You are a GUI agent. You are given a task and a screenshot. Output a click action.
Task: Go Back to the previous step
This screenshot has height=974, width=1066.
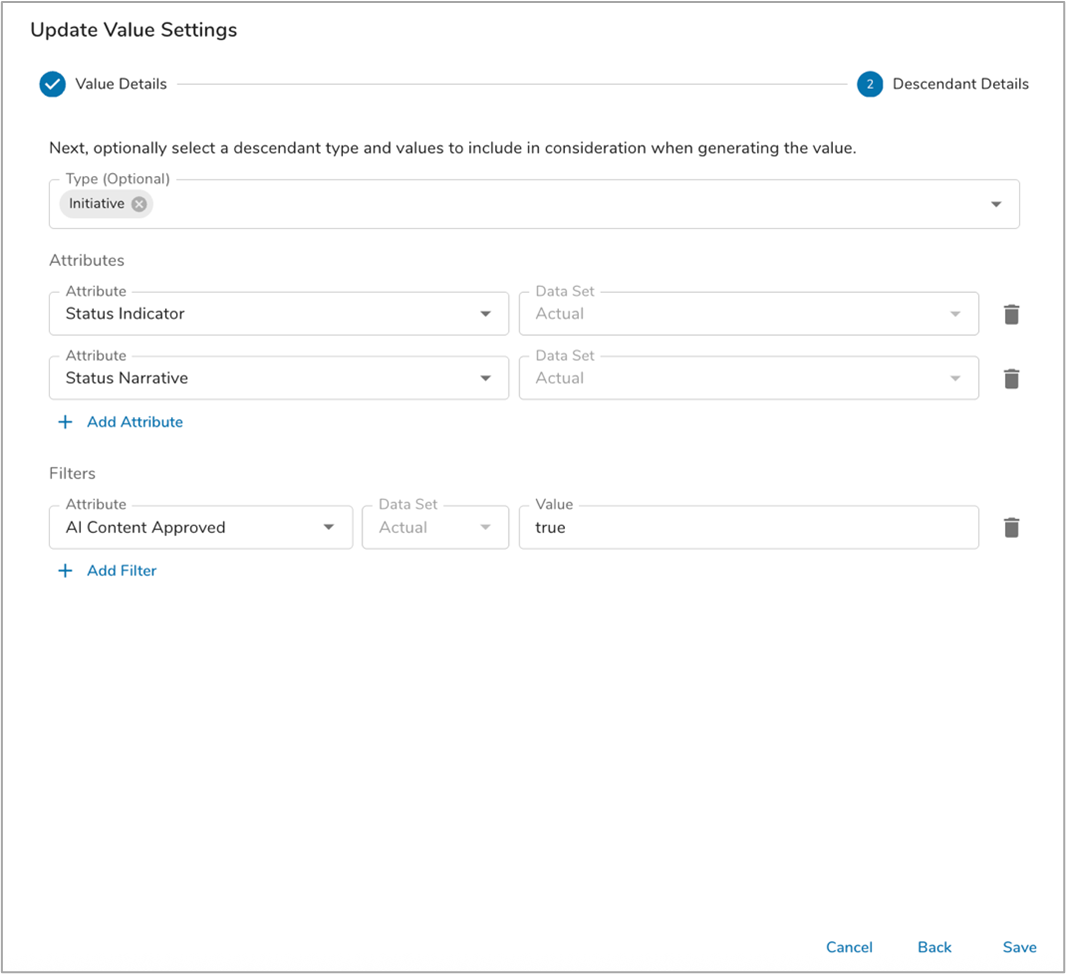tap(934, 947)
